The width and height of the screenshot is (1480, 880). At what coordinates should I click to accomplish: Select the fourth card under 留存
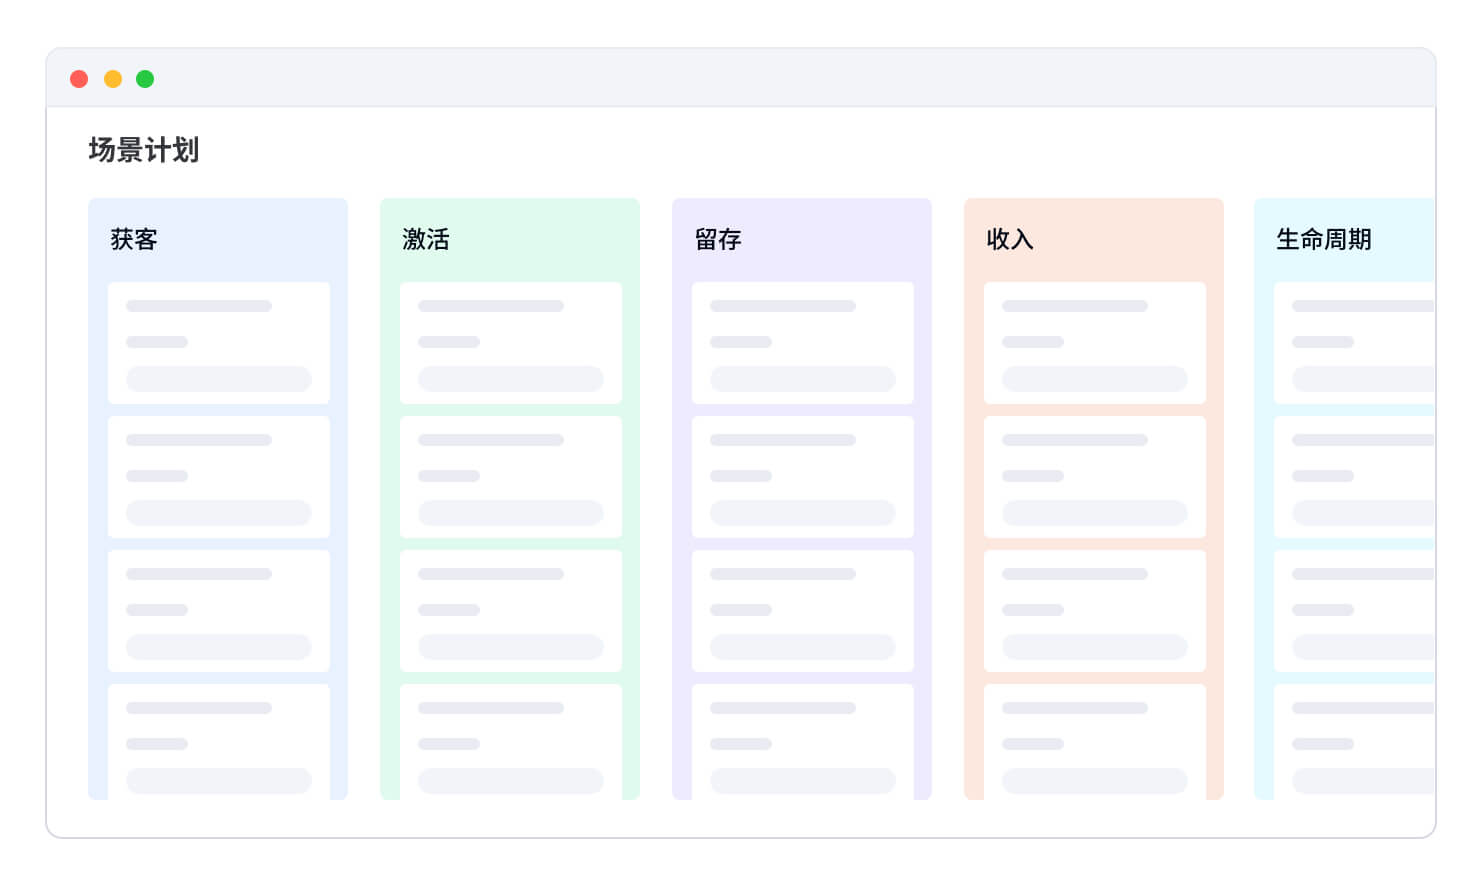point(803,741)
